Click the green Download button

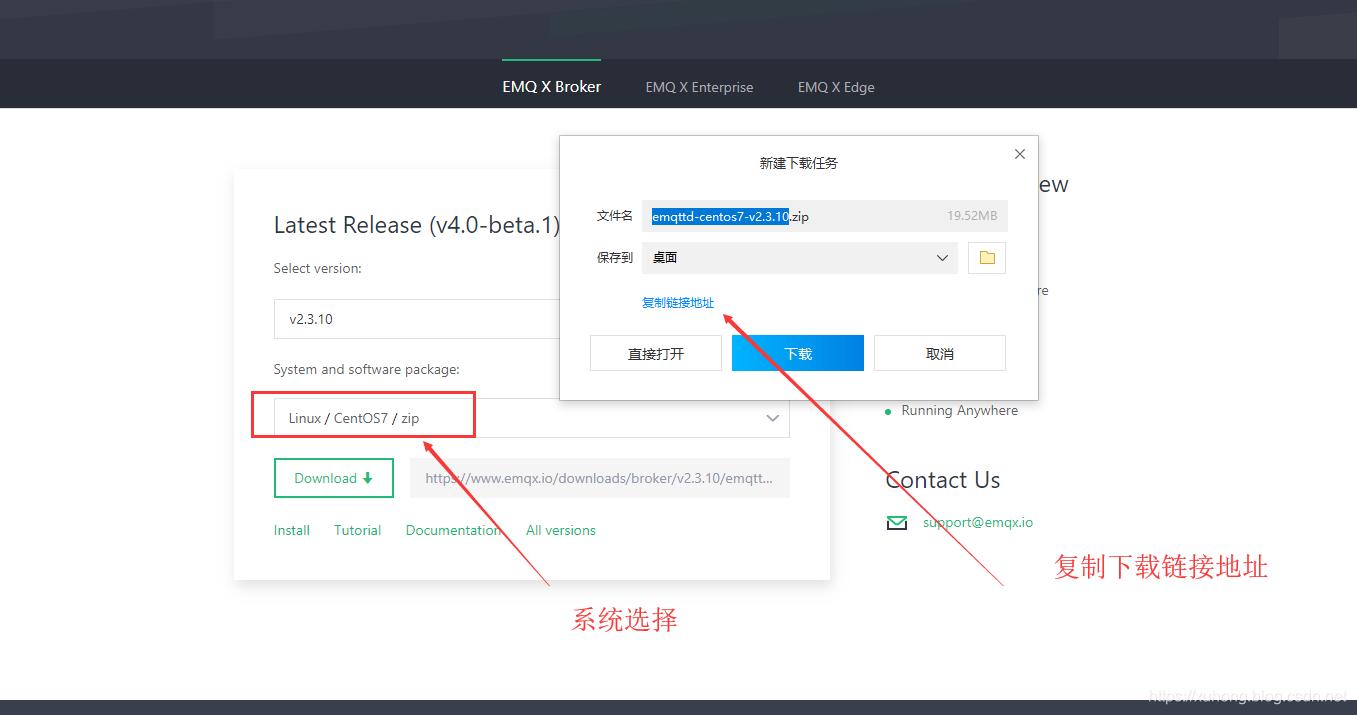[x=334, y=478]
